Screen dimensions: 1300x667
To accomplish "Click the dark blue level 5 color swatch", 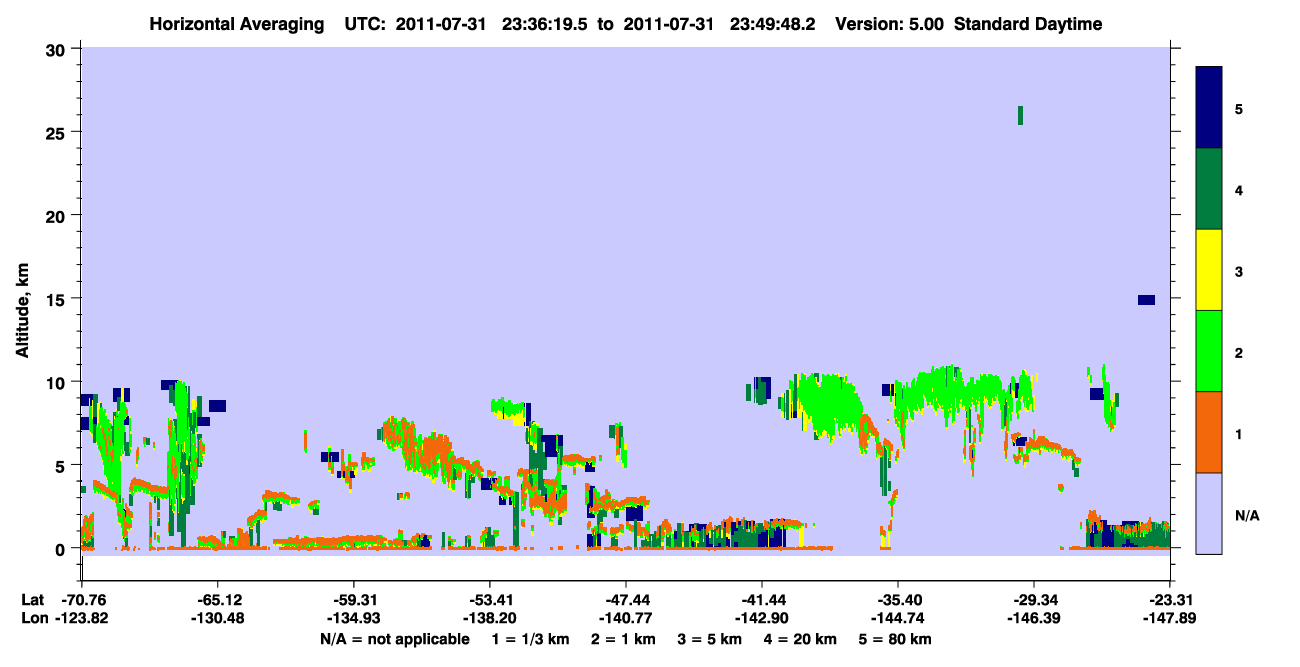I will (1209, 108).
